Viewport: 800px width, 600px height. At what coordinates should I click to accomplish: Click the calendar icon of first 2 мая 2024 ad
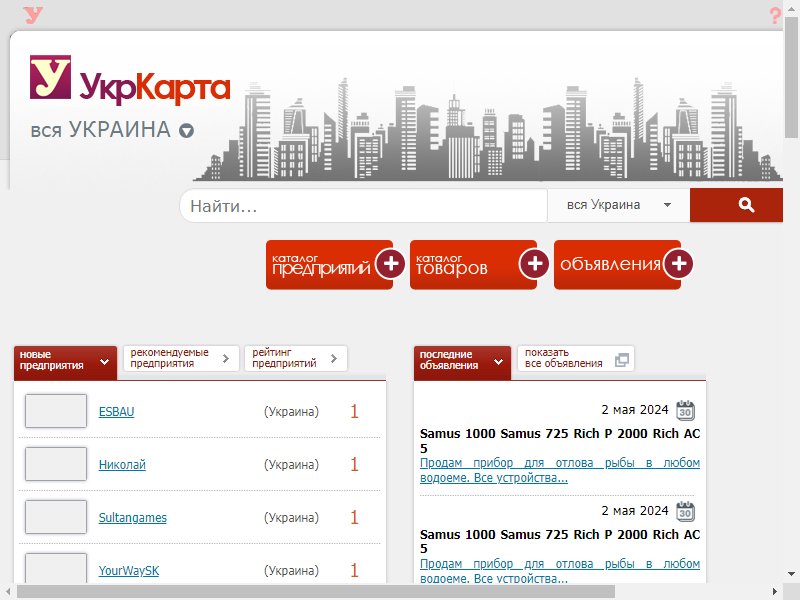(685, 410)
